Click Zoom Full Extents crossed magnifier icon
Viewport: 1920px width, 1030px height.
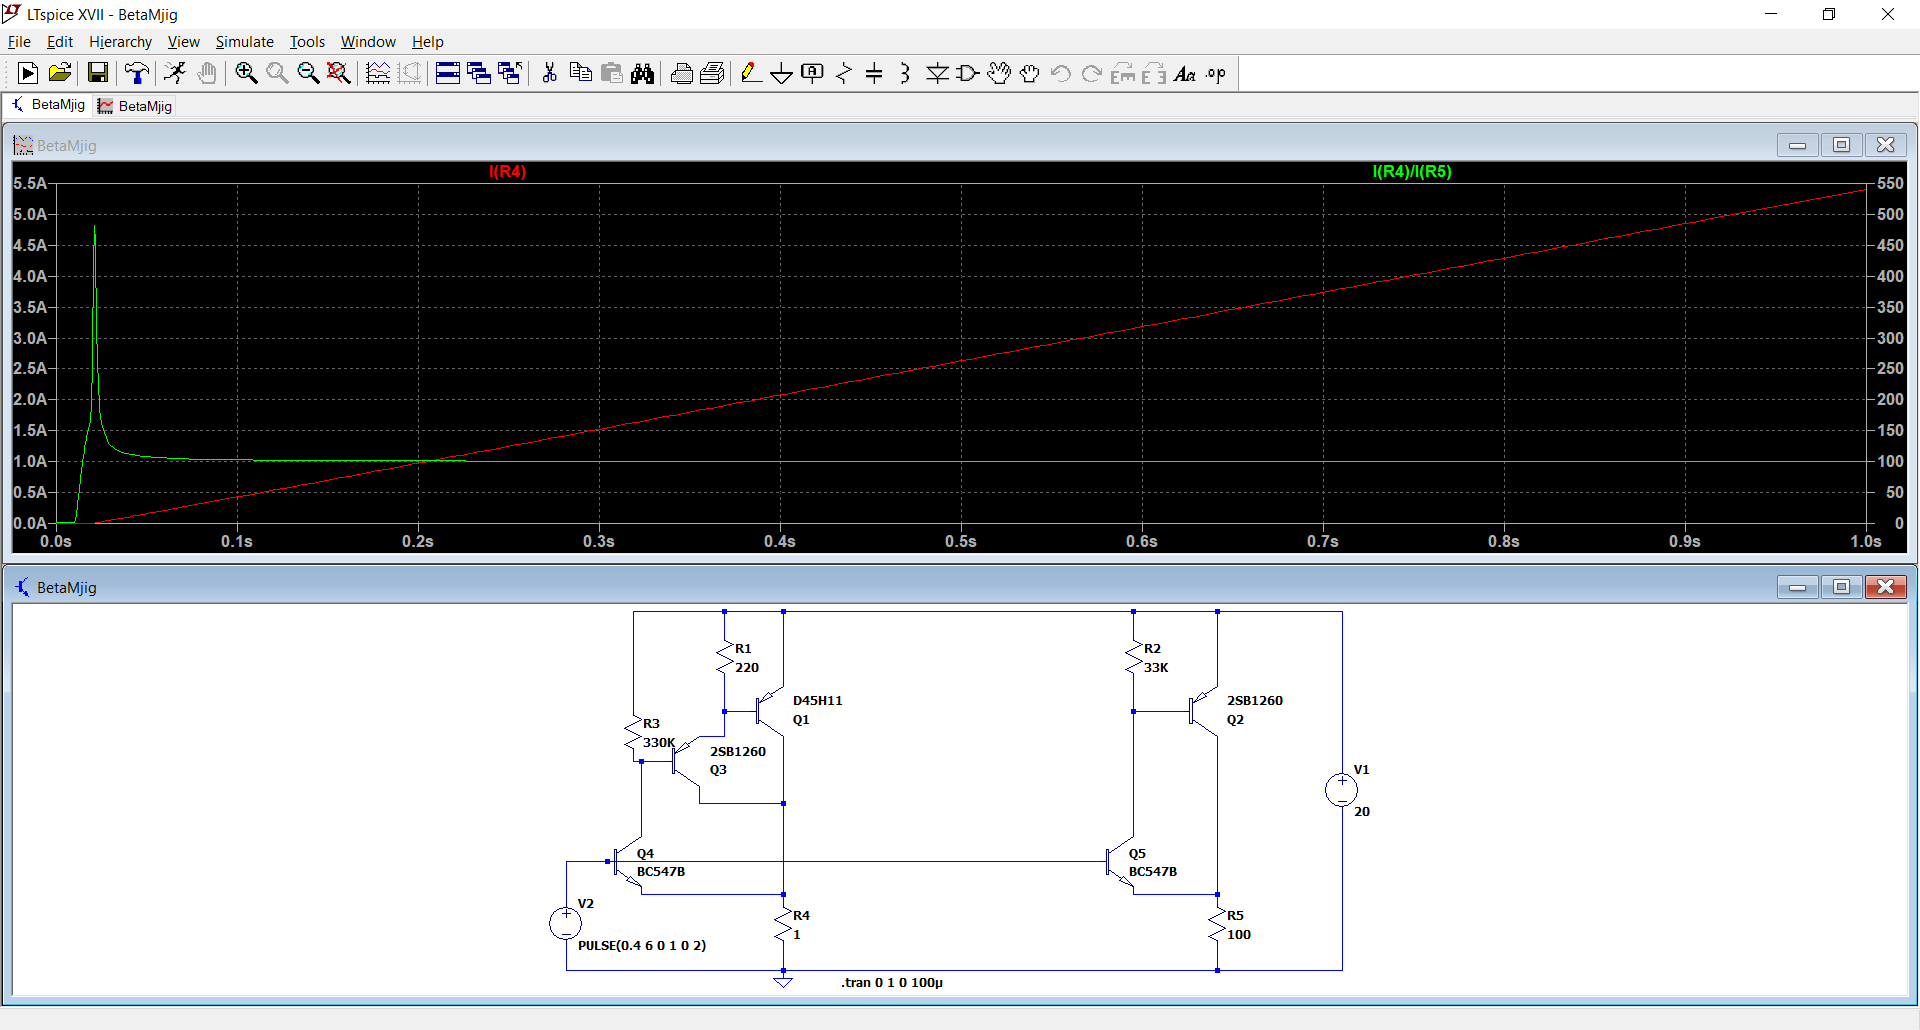(x=339, y=73)
